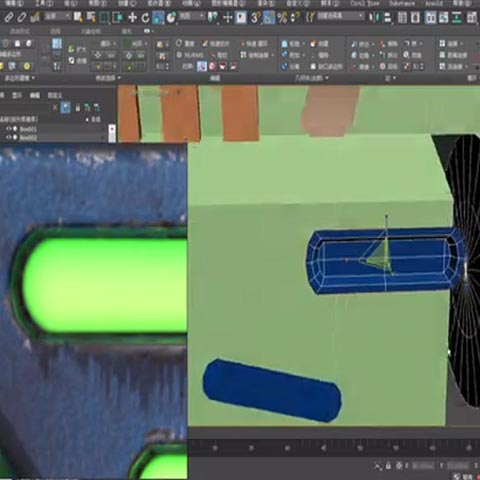Click the Repeat Last button
This screenshot has height=480, width=480.
tap(185, 44)
